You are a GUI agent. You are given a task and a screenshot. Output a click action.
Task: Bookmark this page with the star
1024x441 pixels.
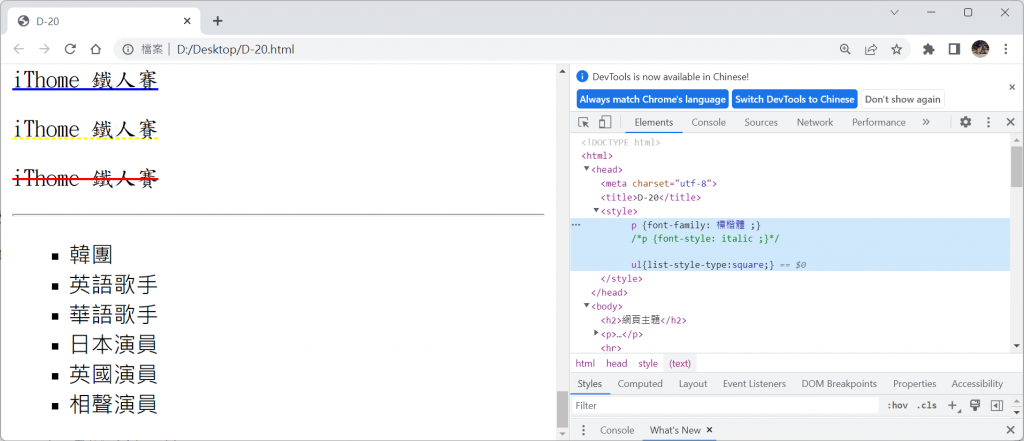click(897, 49)
